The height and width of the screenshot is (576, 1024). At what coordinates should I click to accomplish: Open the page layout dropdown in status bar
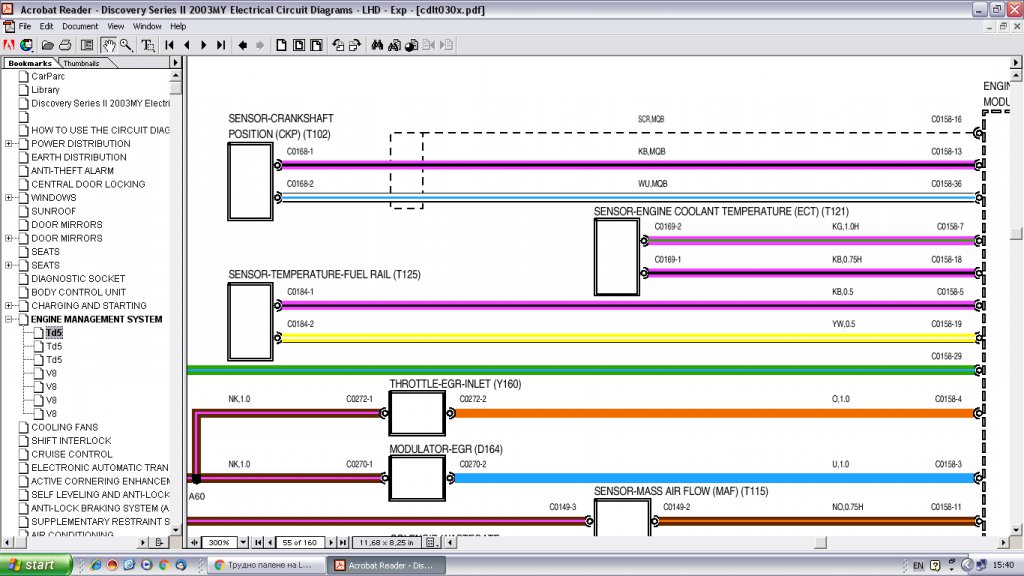coord(432,542)
